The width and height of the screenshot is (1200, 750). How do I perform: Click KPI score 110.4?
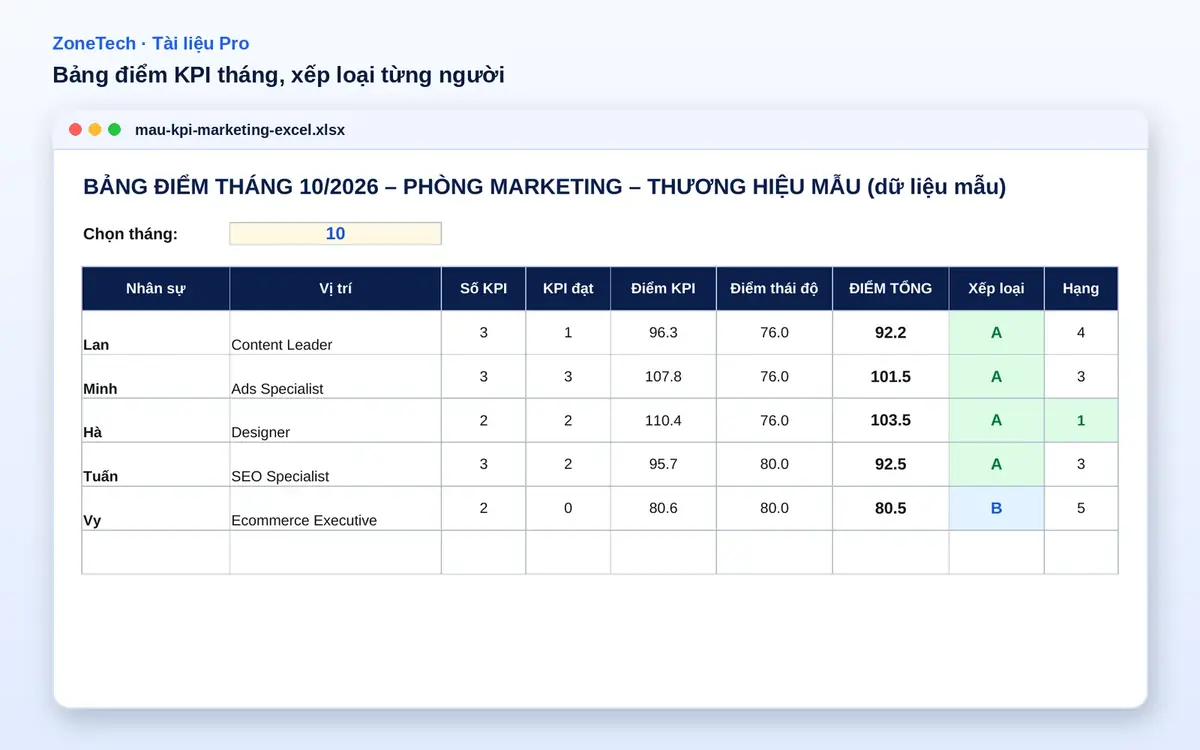click(663, 421)
